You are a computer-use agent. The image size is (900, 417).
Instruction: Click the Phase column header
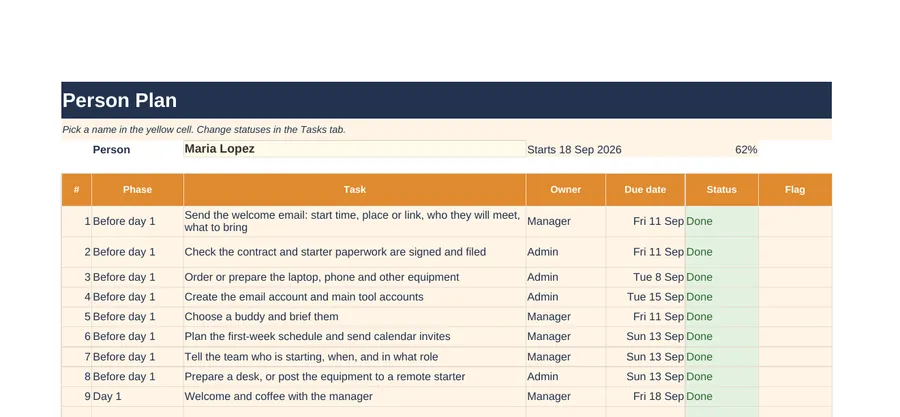click(137, 190)
